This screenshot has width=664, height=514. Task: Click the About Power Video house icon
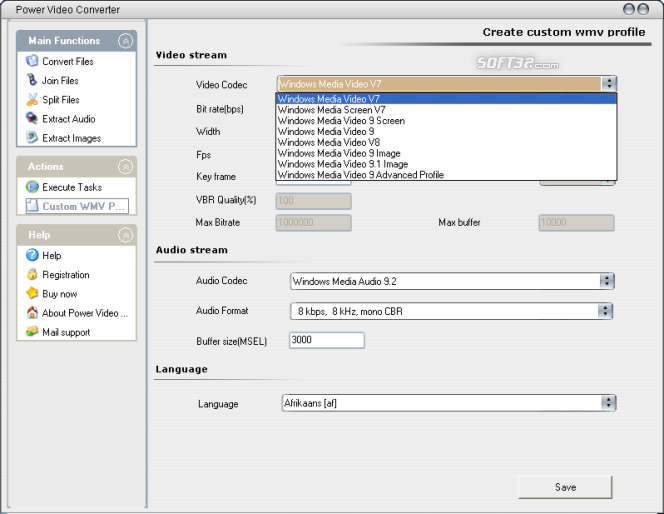(32, 312)
